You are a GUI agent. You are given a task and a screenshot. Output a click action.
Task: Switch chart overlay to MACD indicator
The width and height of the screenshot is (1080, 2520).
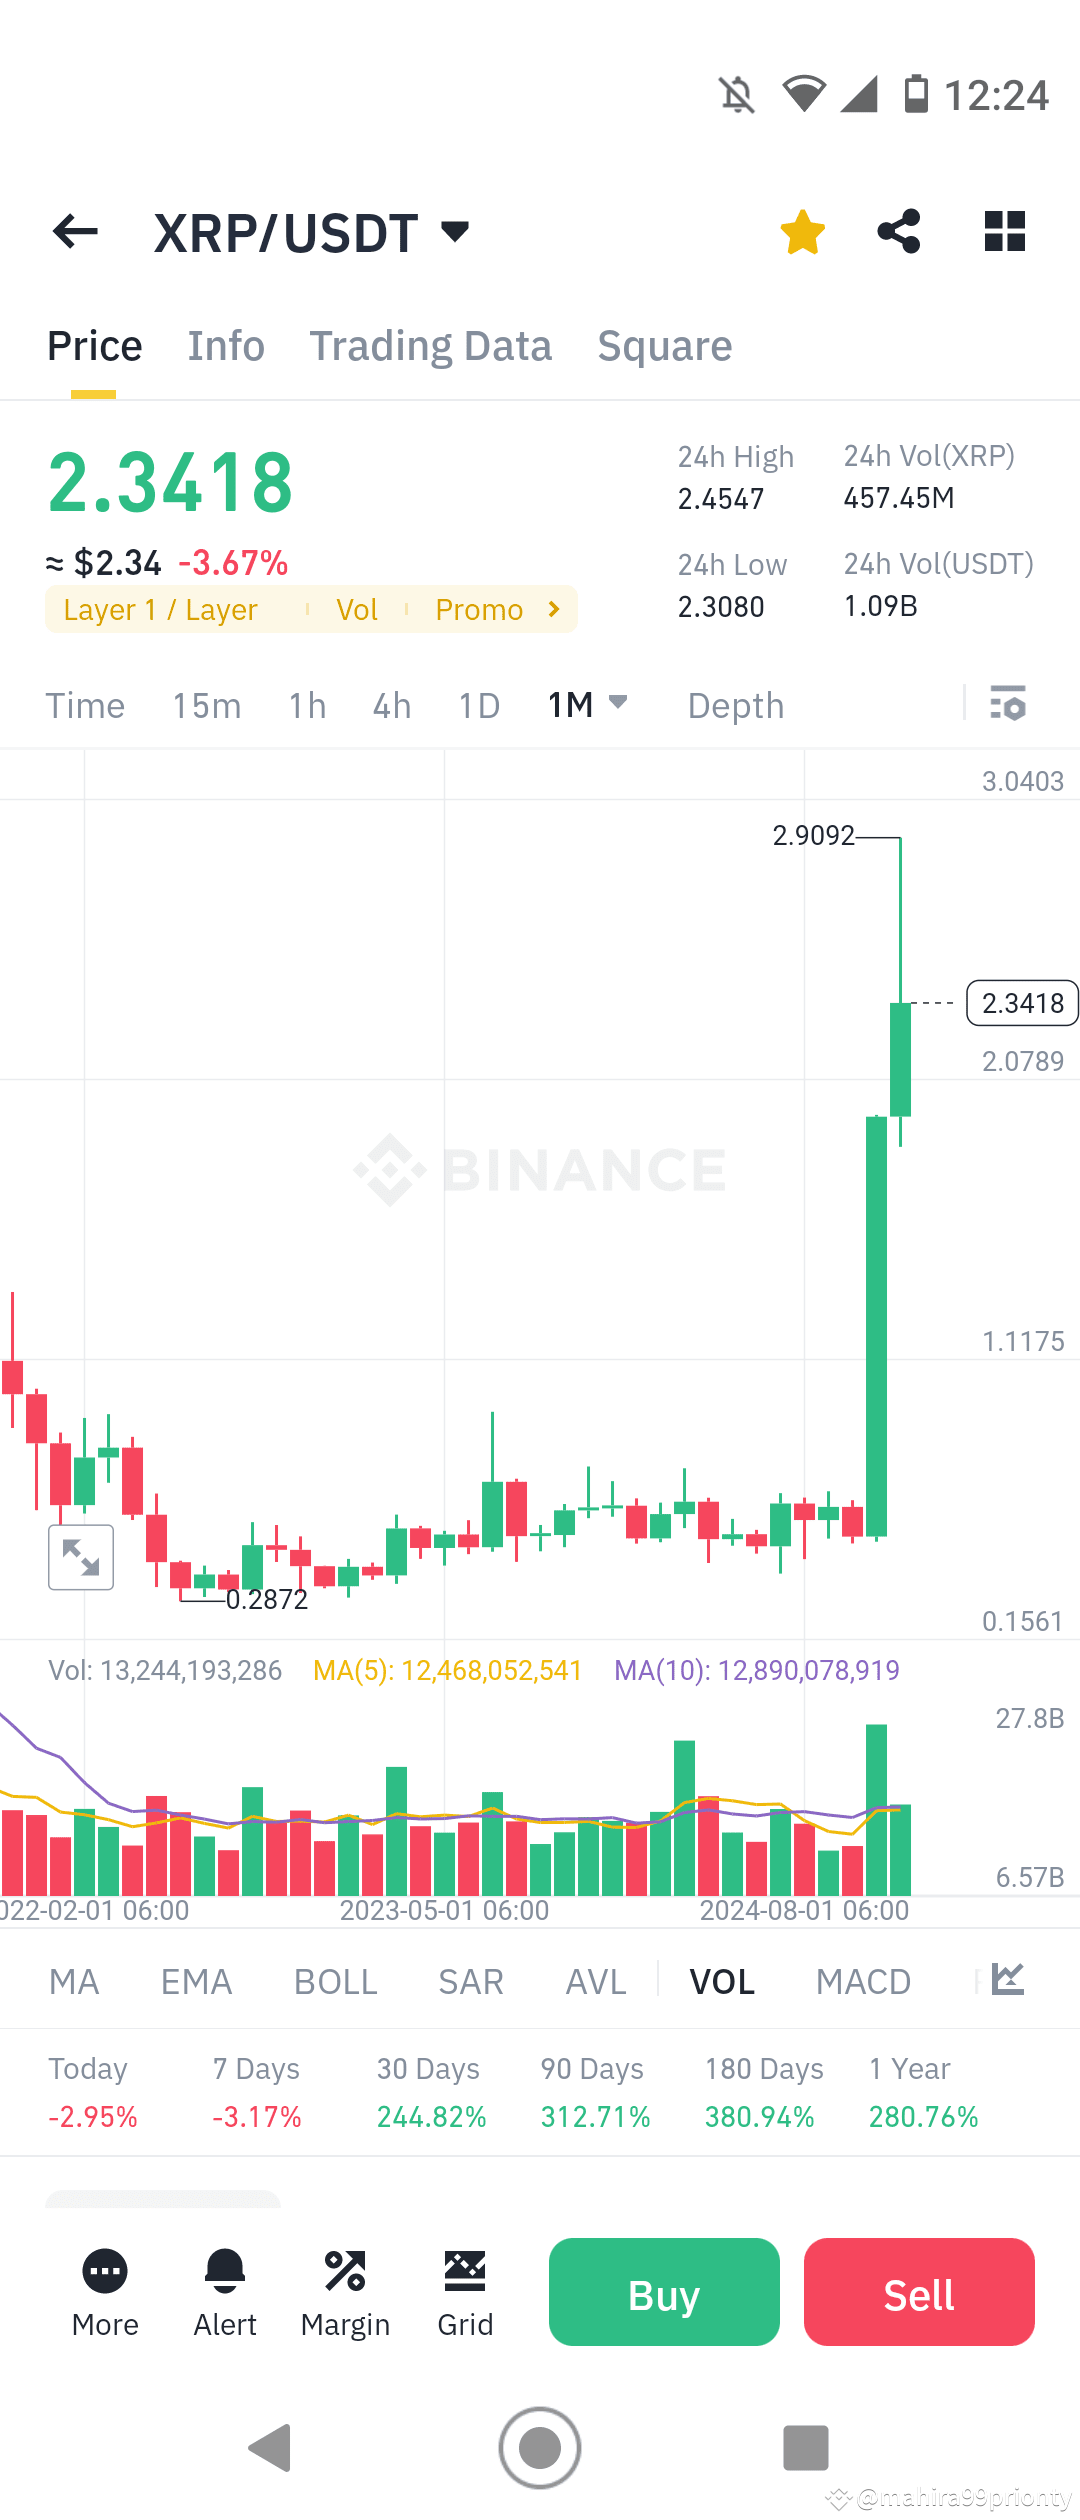pyautogui.click(x=863, y=1981)
